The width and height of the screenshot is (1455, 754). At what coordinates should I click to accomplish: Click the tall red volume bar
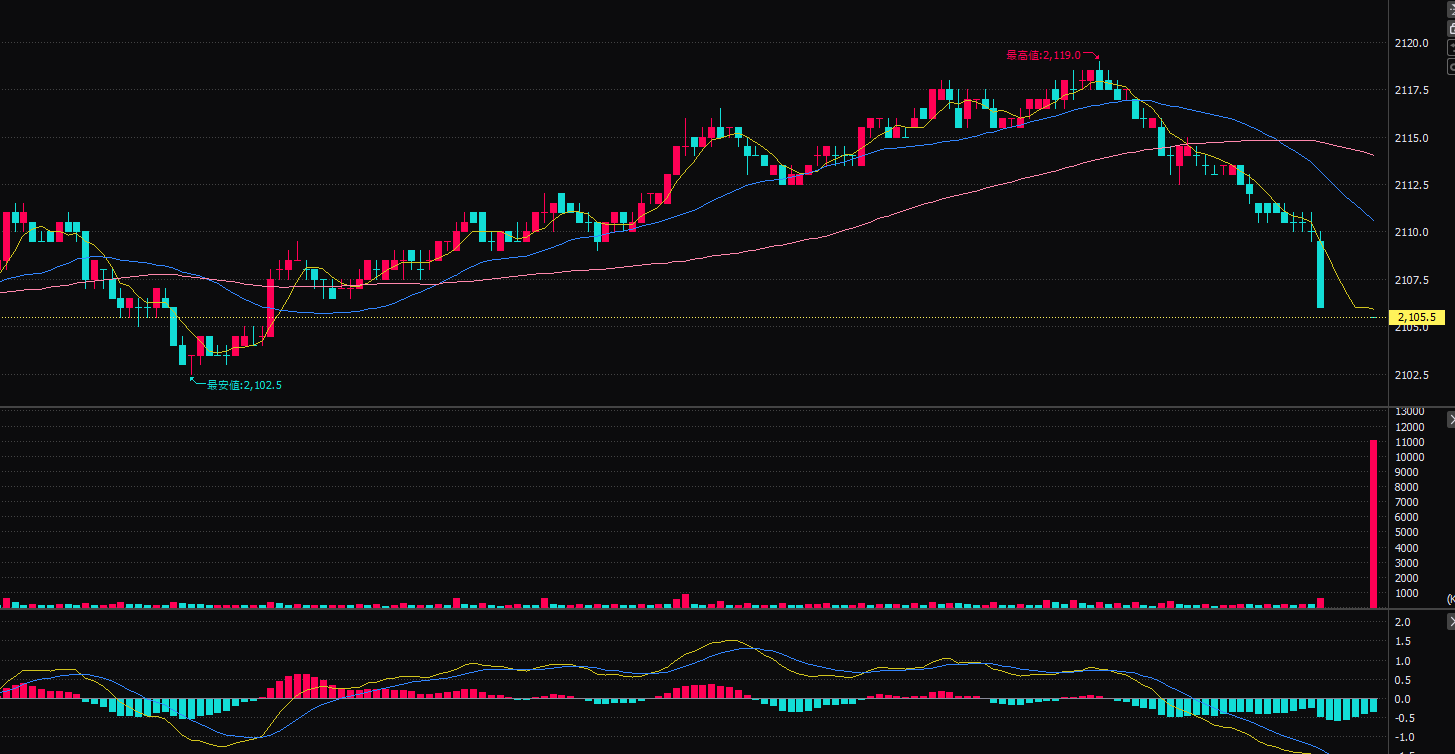pyautogui.click(x=1373, y=524)
